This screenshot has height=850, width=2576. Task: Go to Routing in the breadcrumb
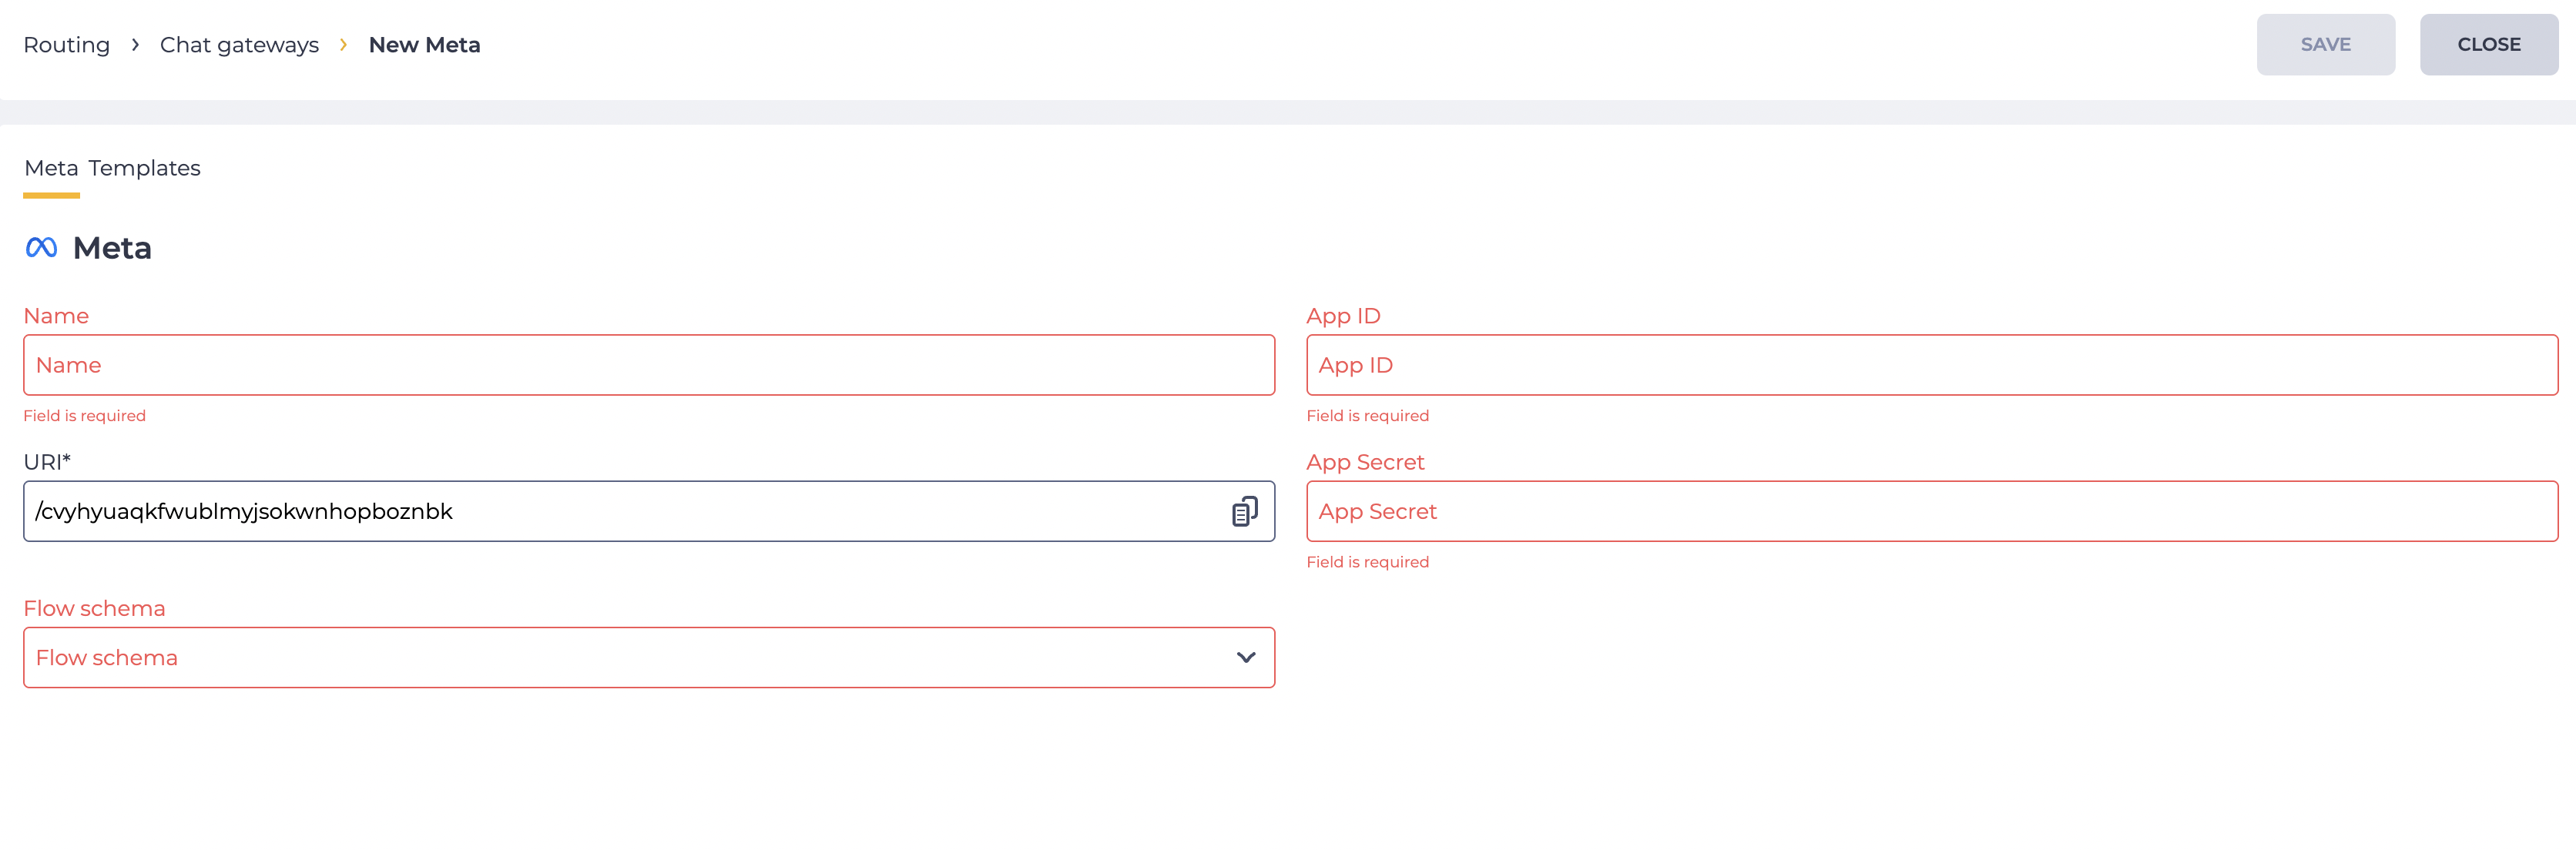tap(66, 45)
